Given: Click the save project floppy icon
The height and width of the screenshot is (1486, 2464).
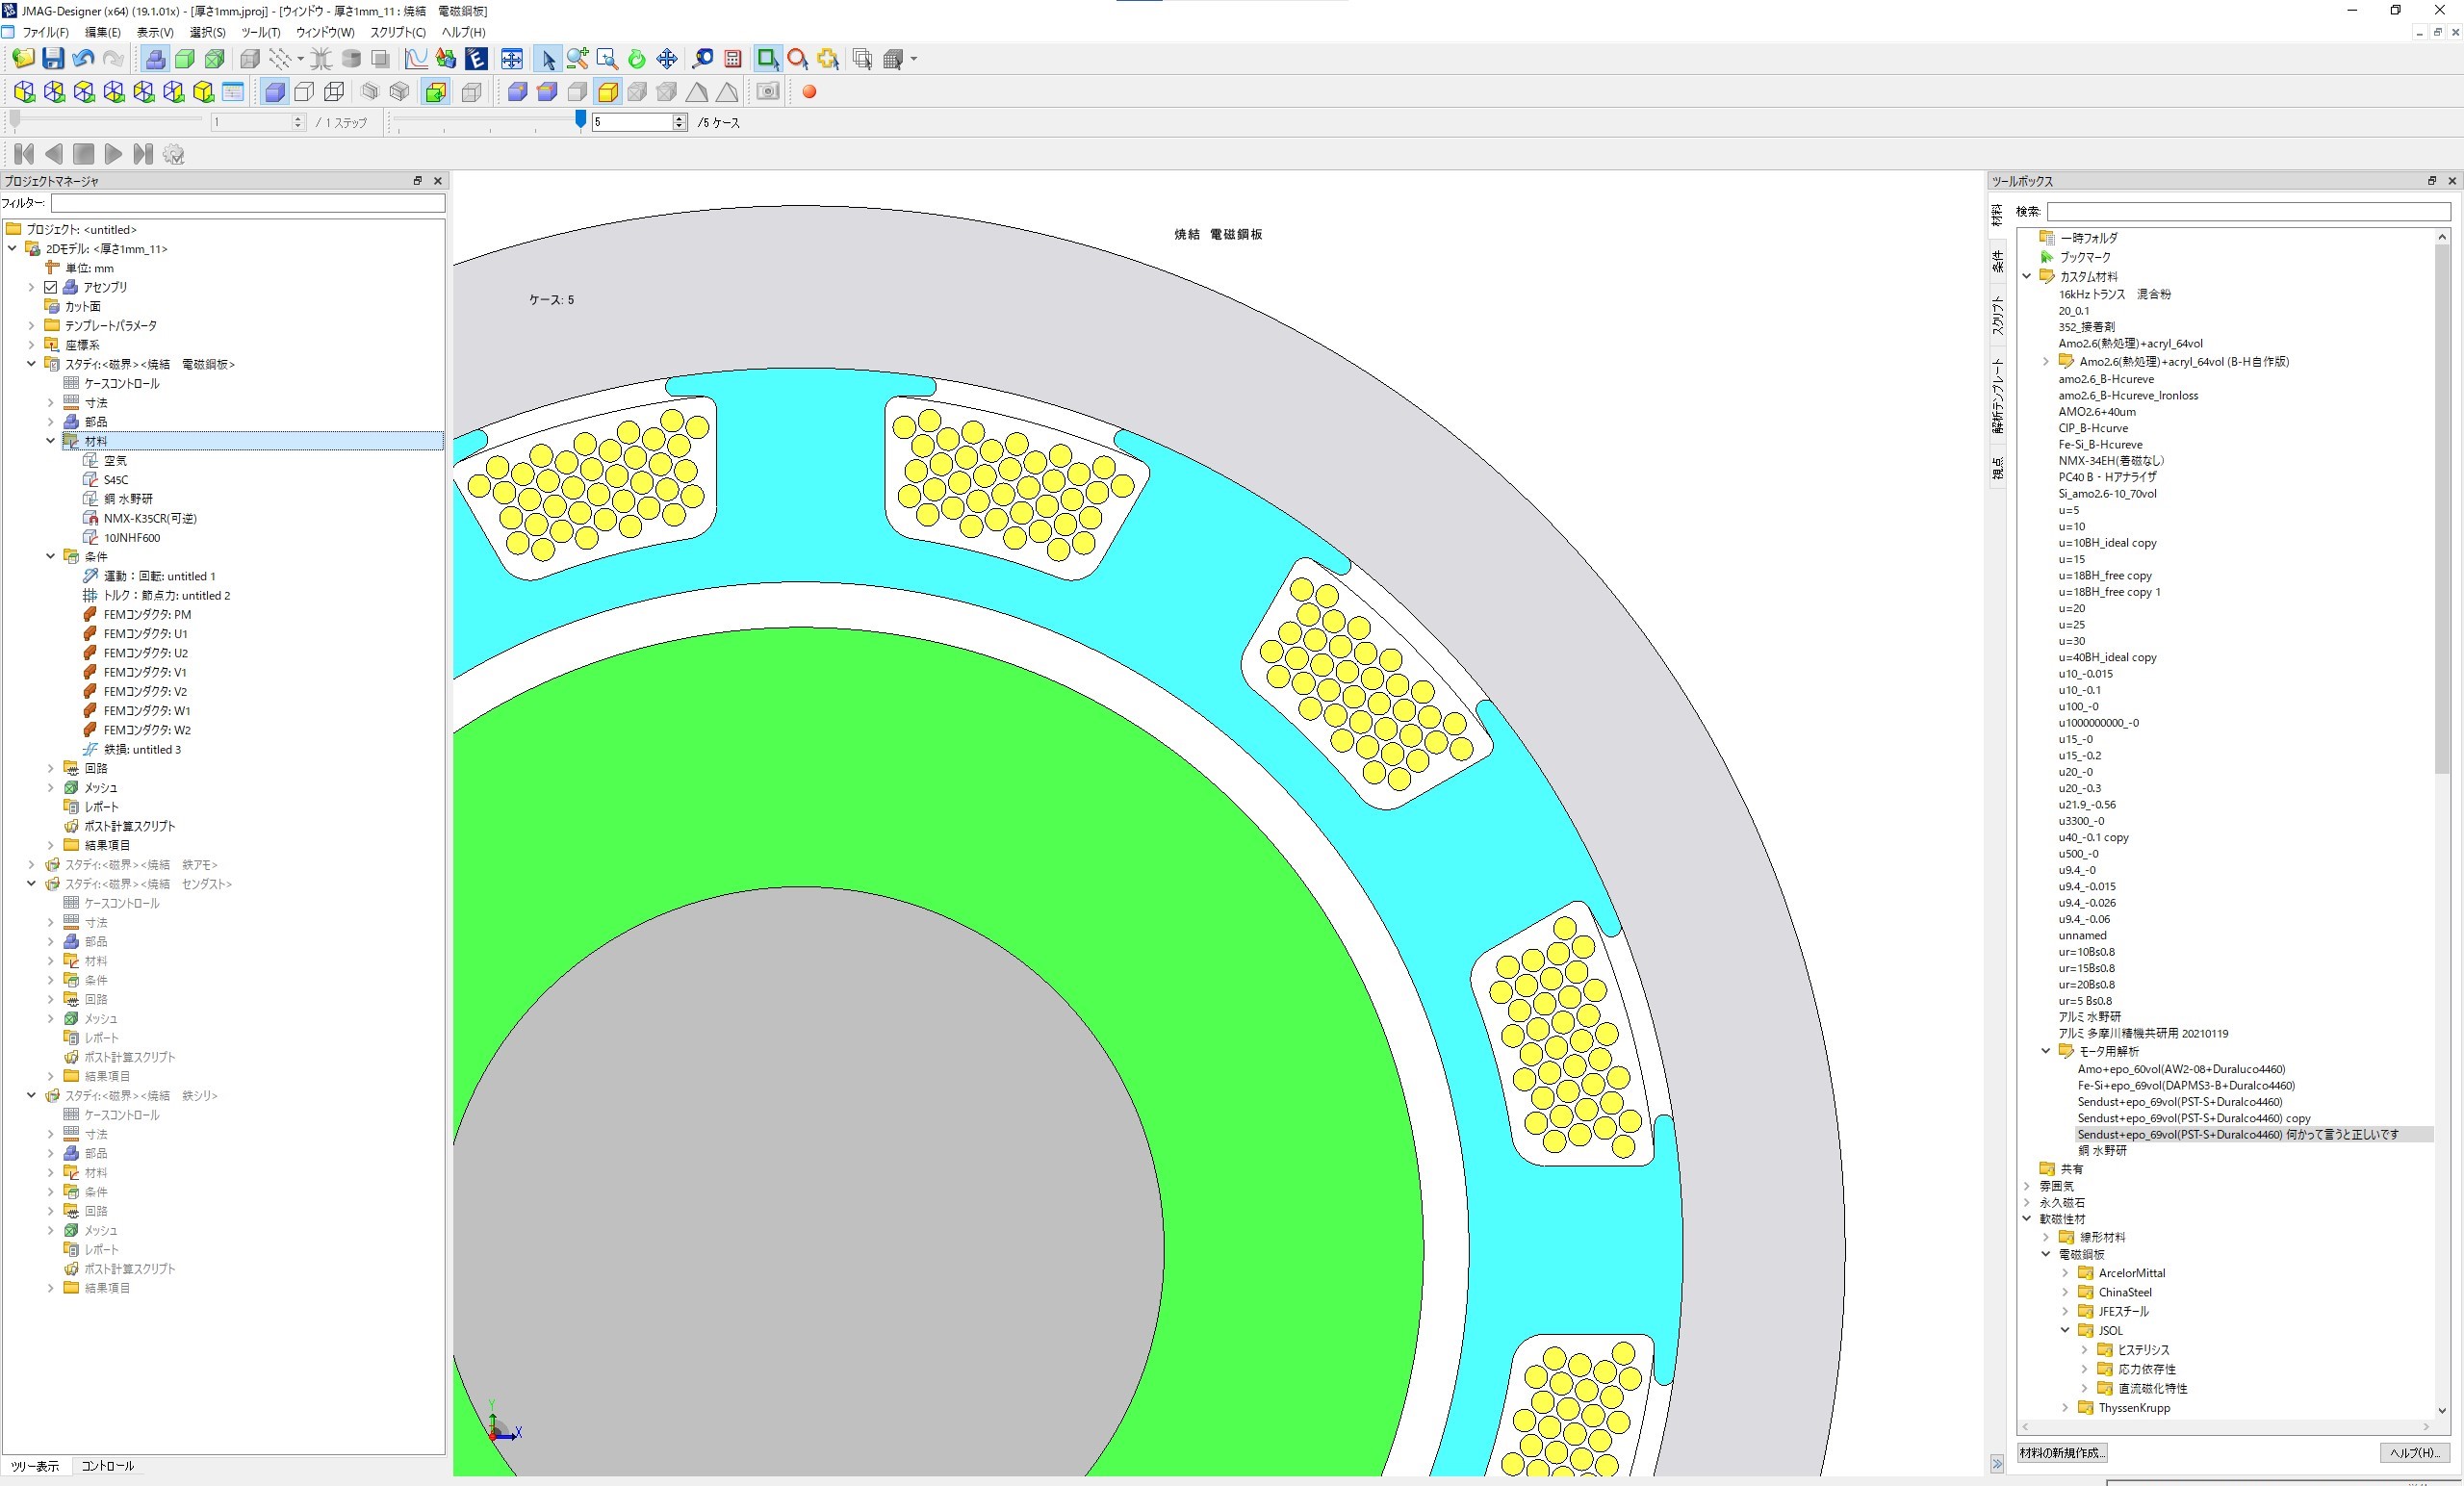Looking at the screenshot, I should click(53, 59).
